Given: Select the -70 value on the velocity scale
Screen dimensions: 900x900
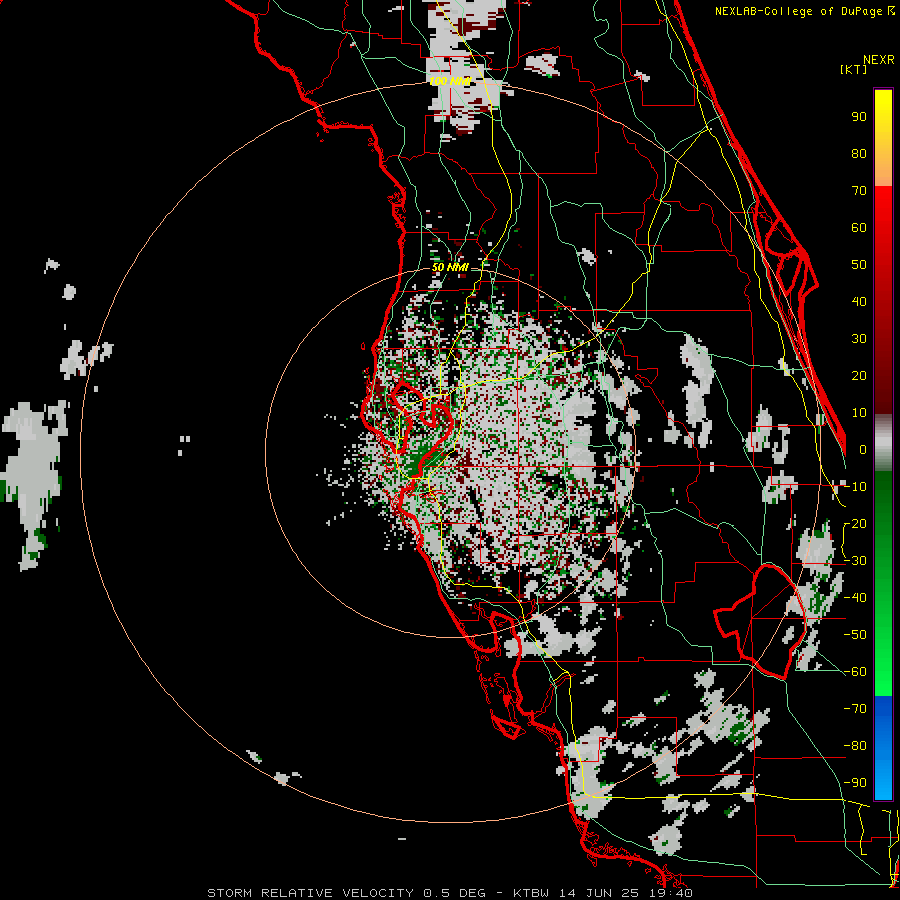Looking at the screenshot, I should tap(855, 709).
